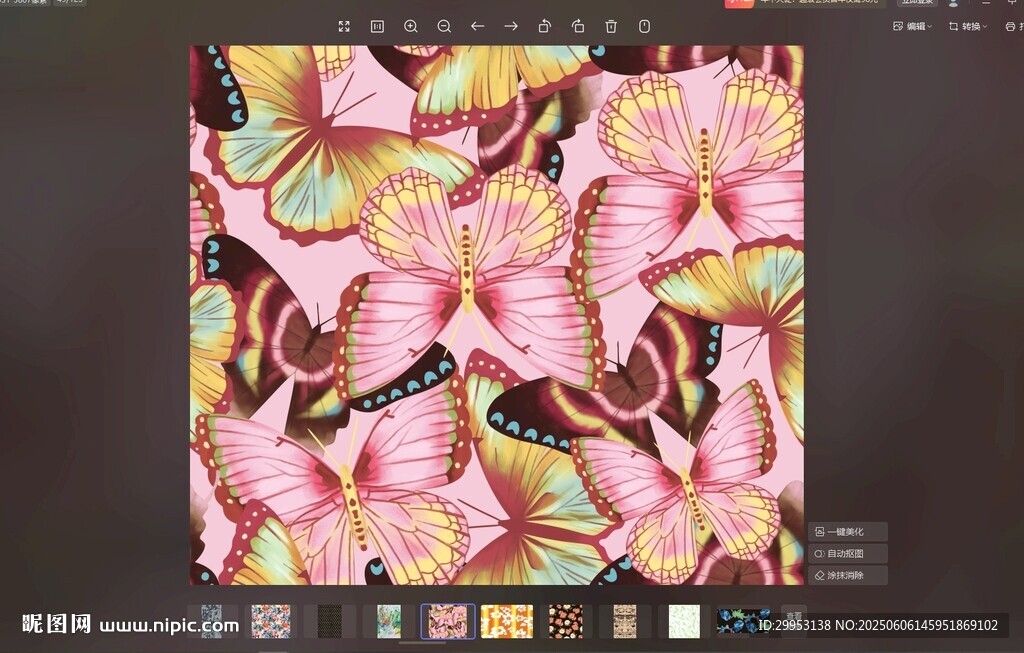The width and height of the screenshot is (1024, 653).
Task: Go to previous image with left arrow
Action: click(x=477, y=26)
